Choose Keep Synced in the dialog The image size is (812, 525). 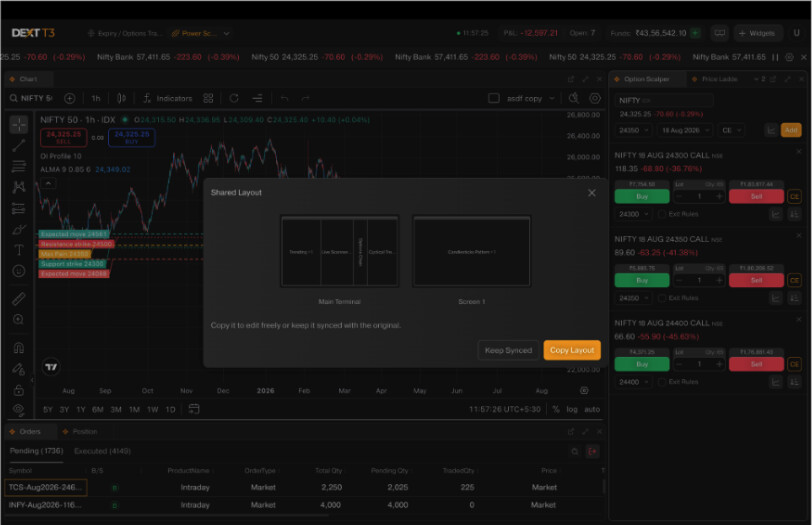[x=508, y=350]
